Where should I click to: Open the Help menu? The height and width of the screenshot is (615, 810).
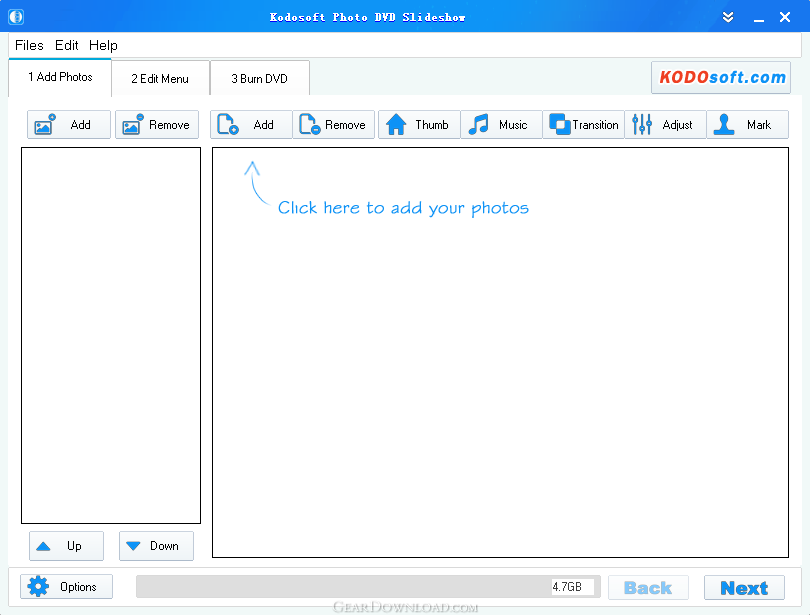103,45
